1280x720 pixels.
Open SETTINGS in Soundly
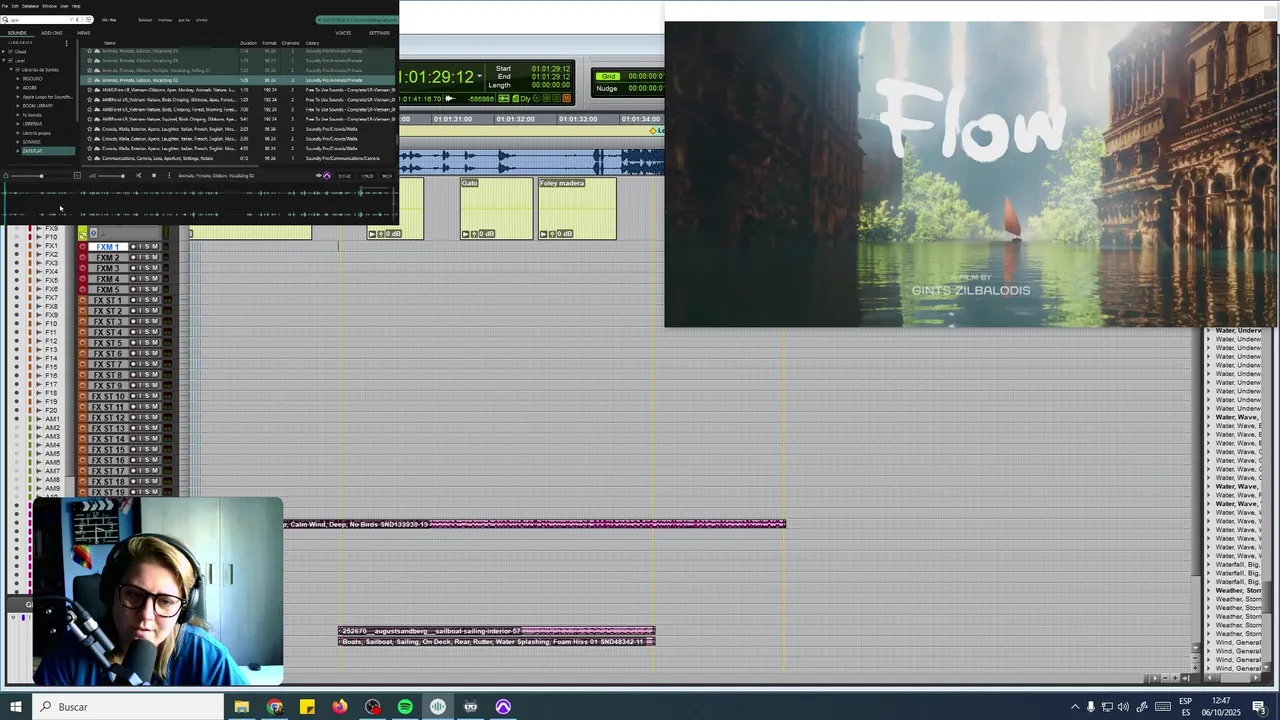pos(379,33)
